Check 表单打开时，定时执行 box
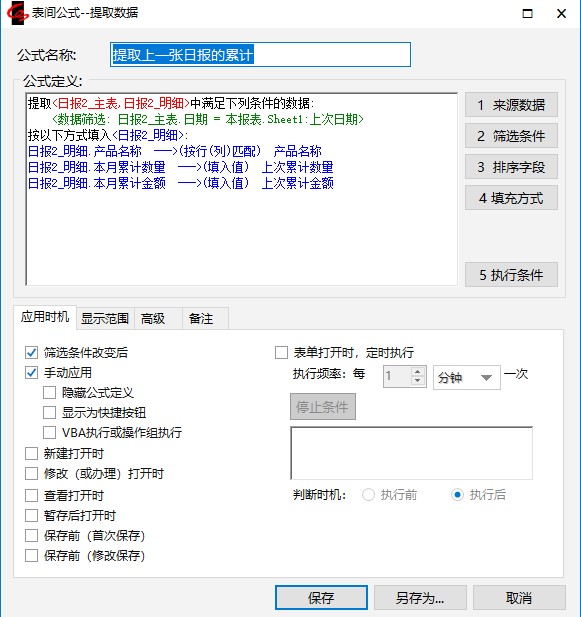Screen dimensions: 581x617 click(281, 352)
